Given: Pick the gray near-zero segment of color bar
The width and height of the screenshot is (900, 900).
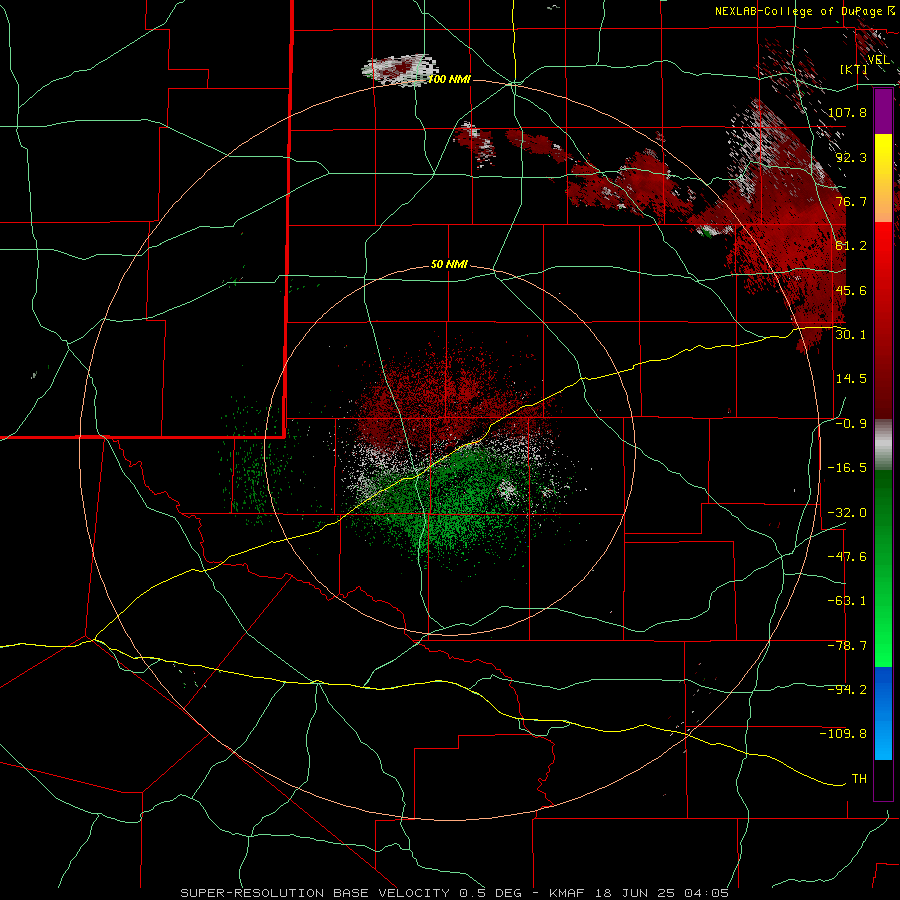Looking at the screenshot, I should click(883, 444).
